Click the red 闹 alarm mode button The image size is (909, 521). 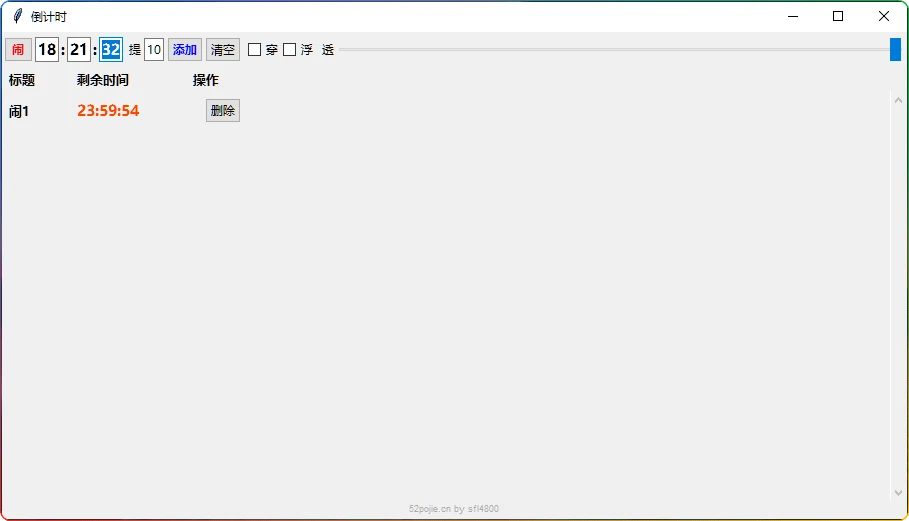(18, 50)
